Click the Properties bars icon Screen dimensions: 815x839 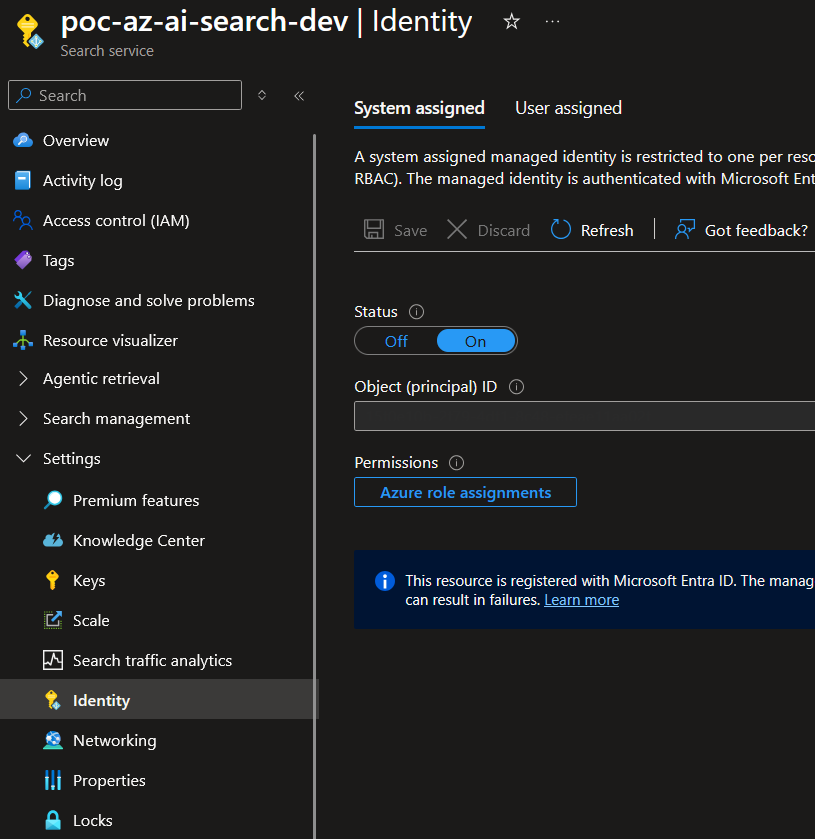click(x=53, y=780)
